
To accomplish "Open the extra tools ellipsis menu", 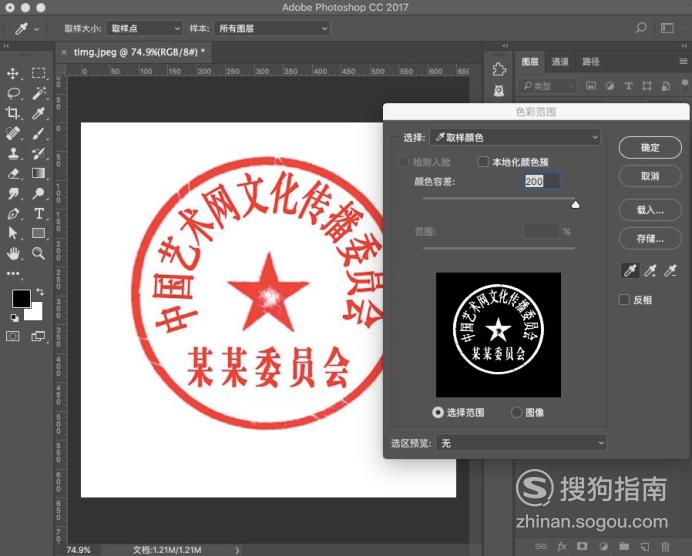I will (x=13, y=274).
